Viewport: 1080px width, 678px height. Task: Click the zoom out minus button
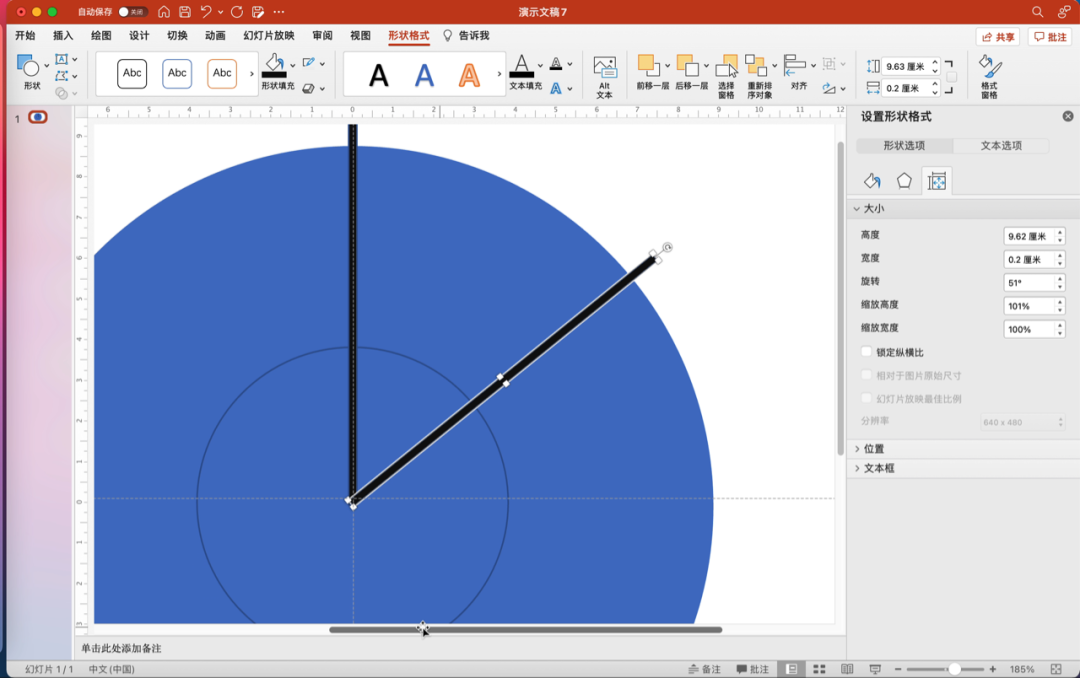pyautogui.click(x=897, y=669)
